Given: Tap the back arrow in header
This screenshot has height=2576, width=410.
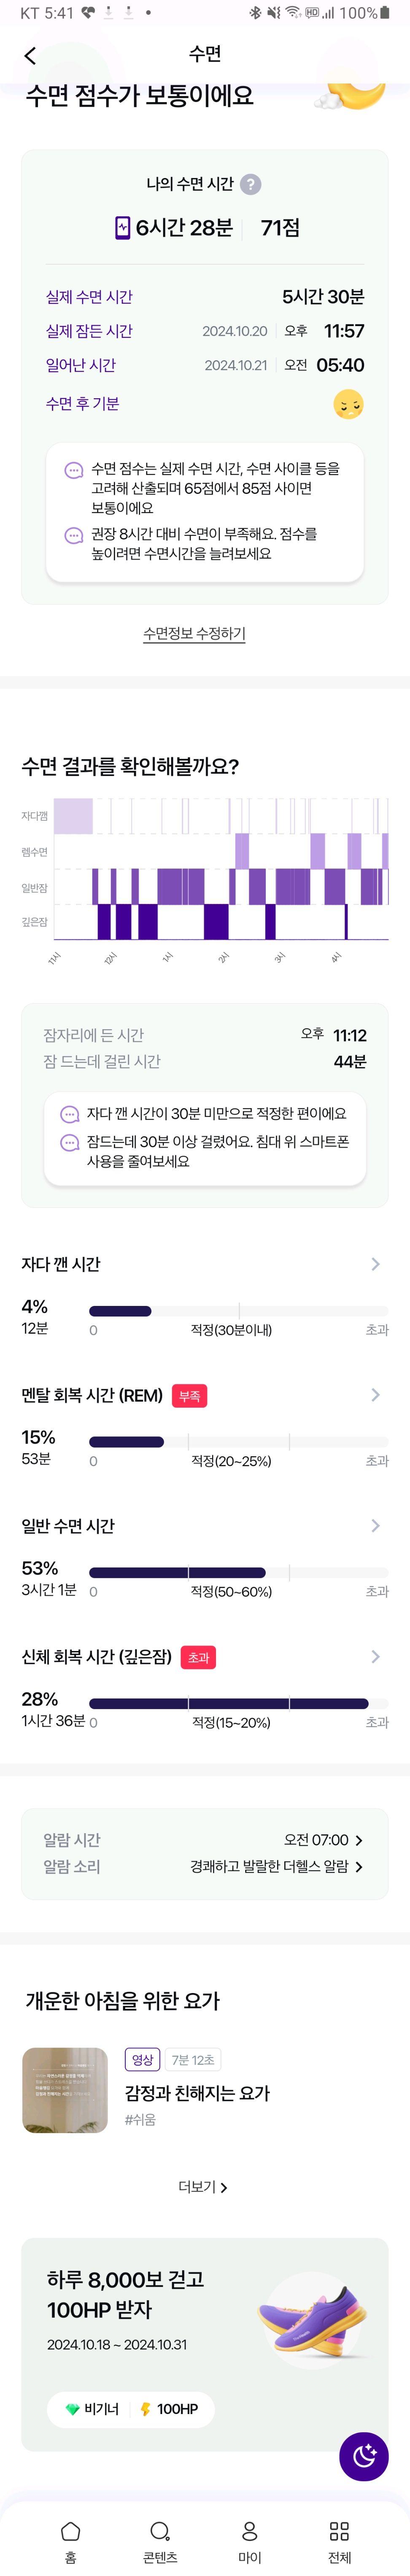Looking at the screenshot, I should point(29,55).
